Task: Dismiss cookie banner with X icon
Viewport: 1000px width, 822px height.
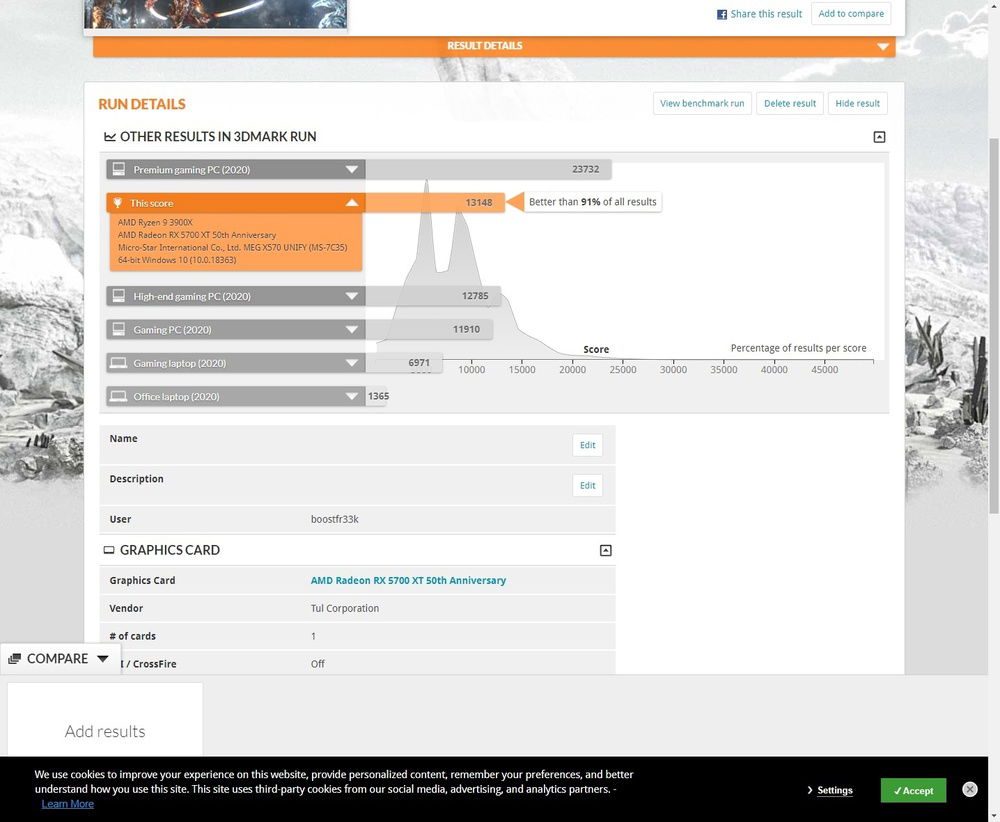Action: click(x=969, y=789)
